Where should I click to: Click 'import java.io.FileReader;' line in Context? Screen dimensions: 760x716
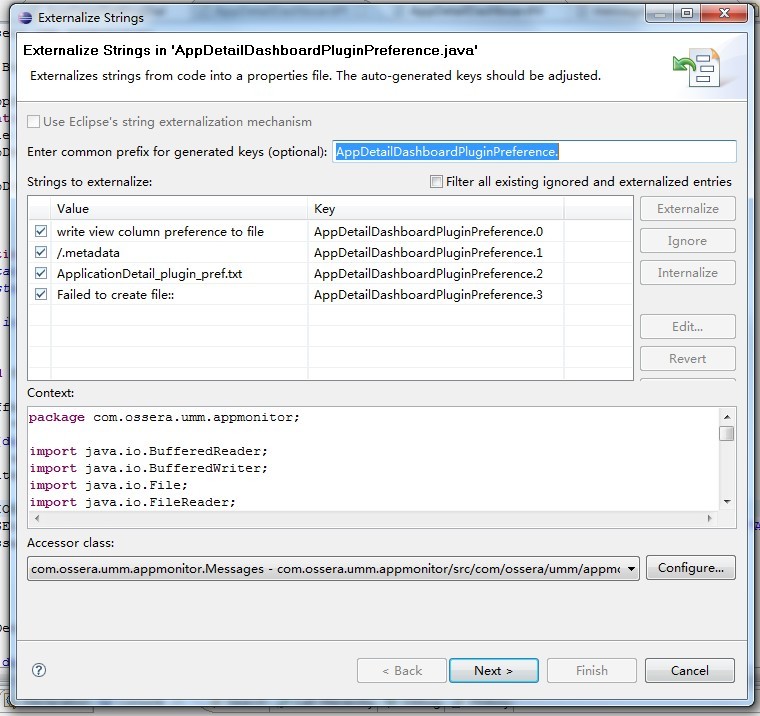132,502
